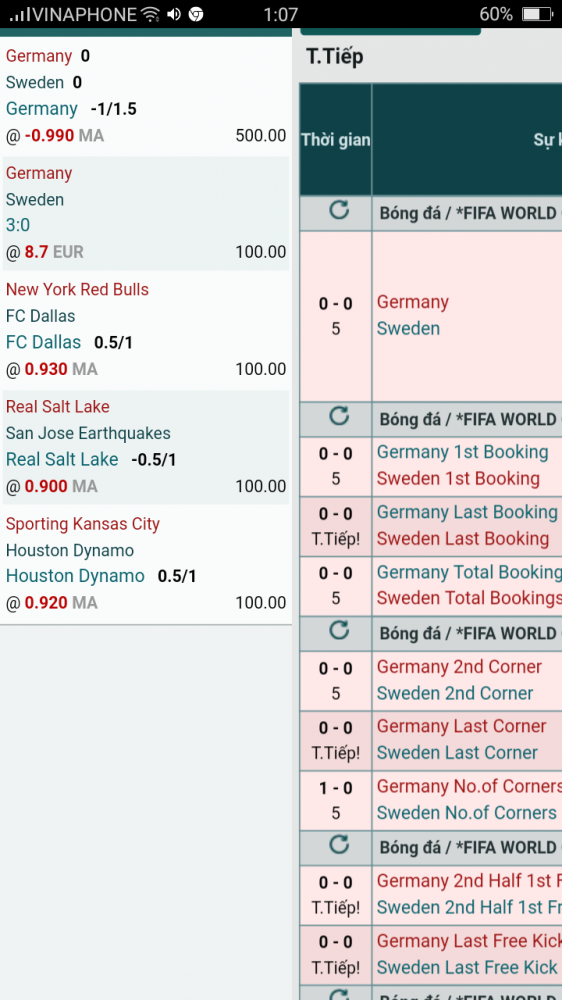Click refresh icon above Germany Sweden match row
Viewport: 562px width, 1000px height.
point(339,210)
